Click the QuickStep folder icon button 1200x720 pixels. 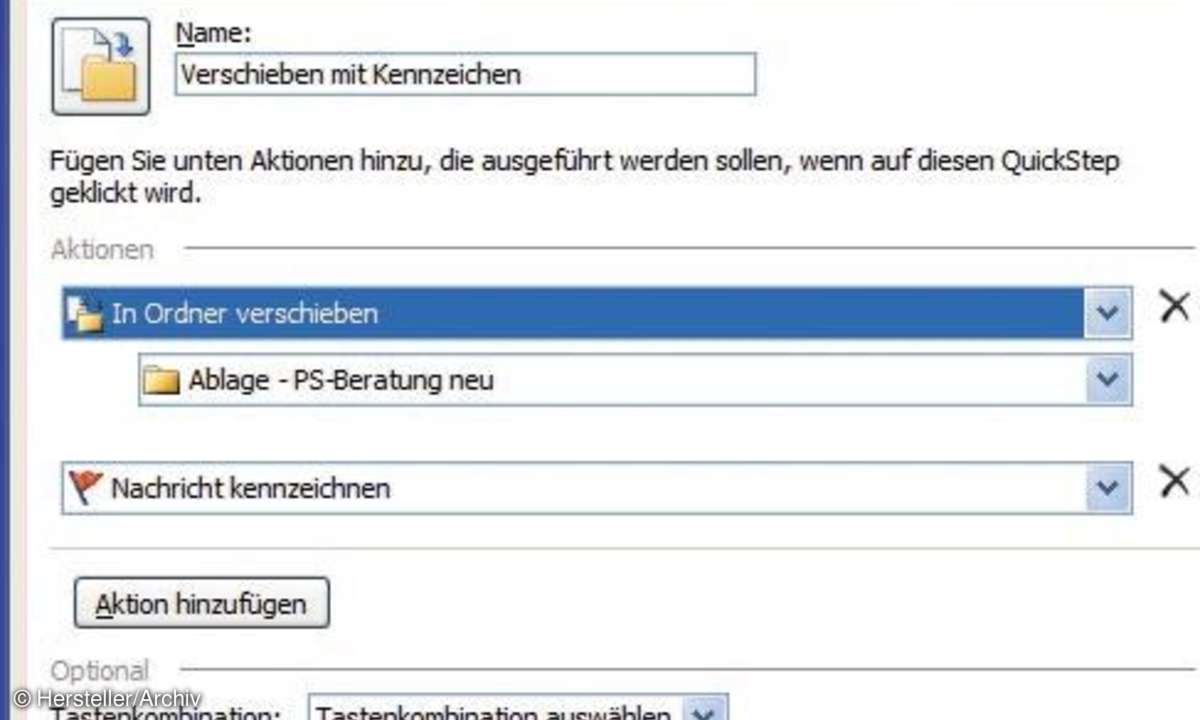[x=101, y=66]
